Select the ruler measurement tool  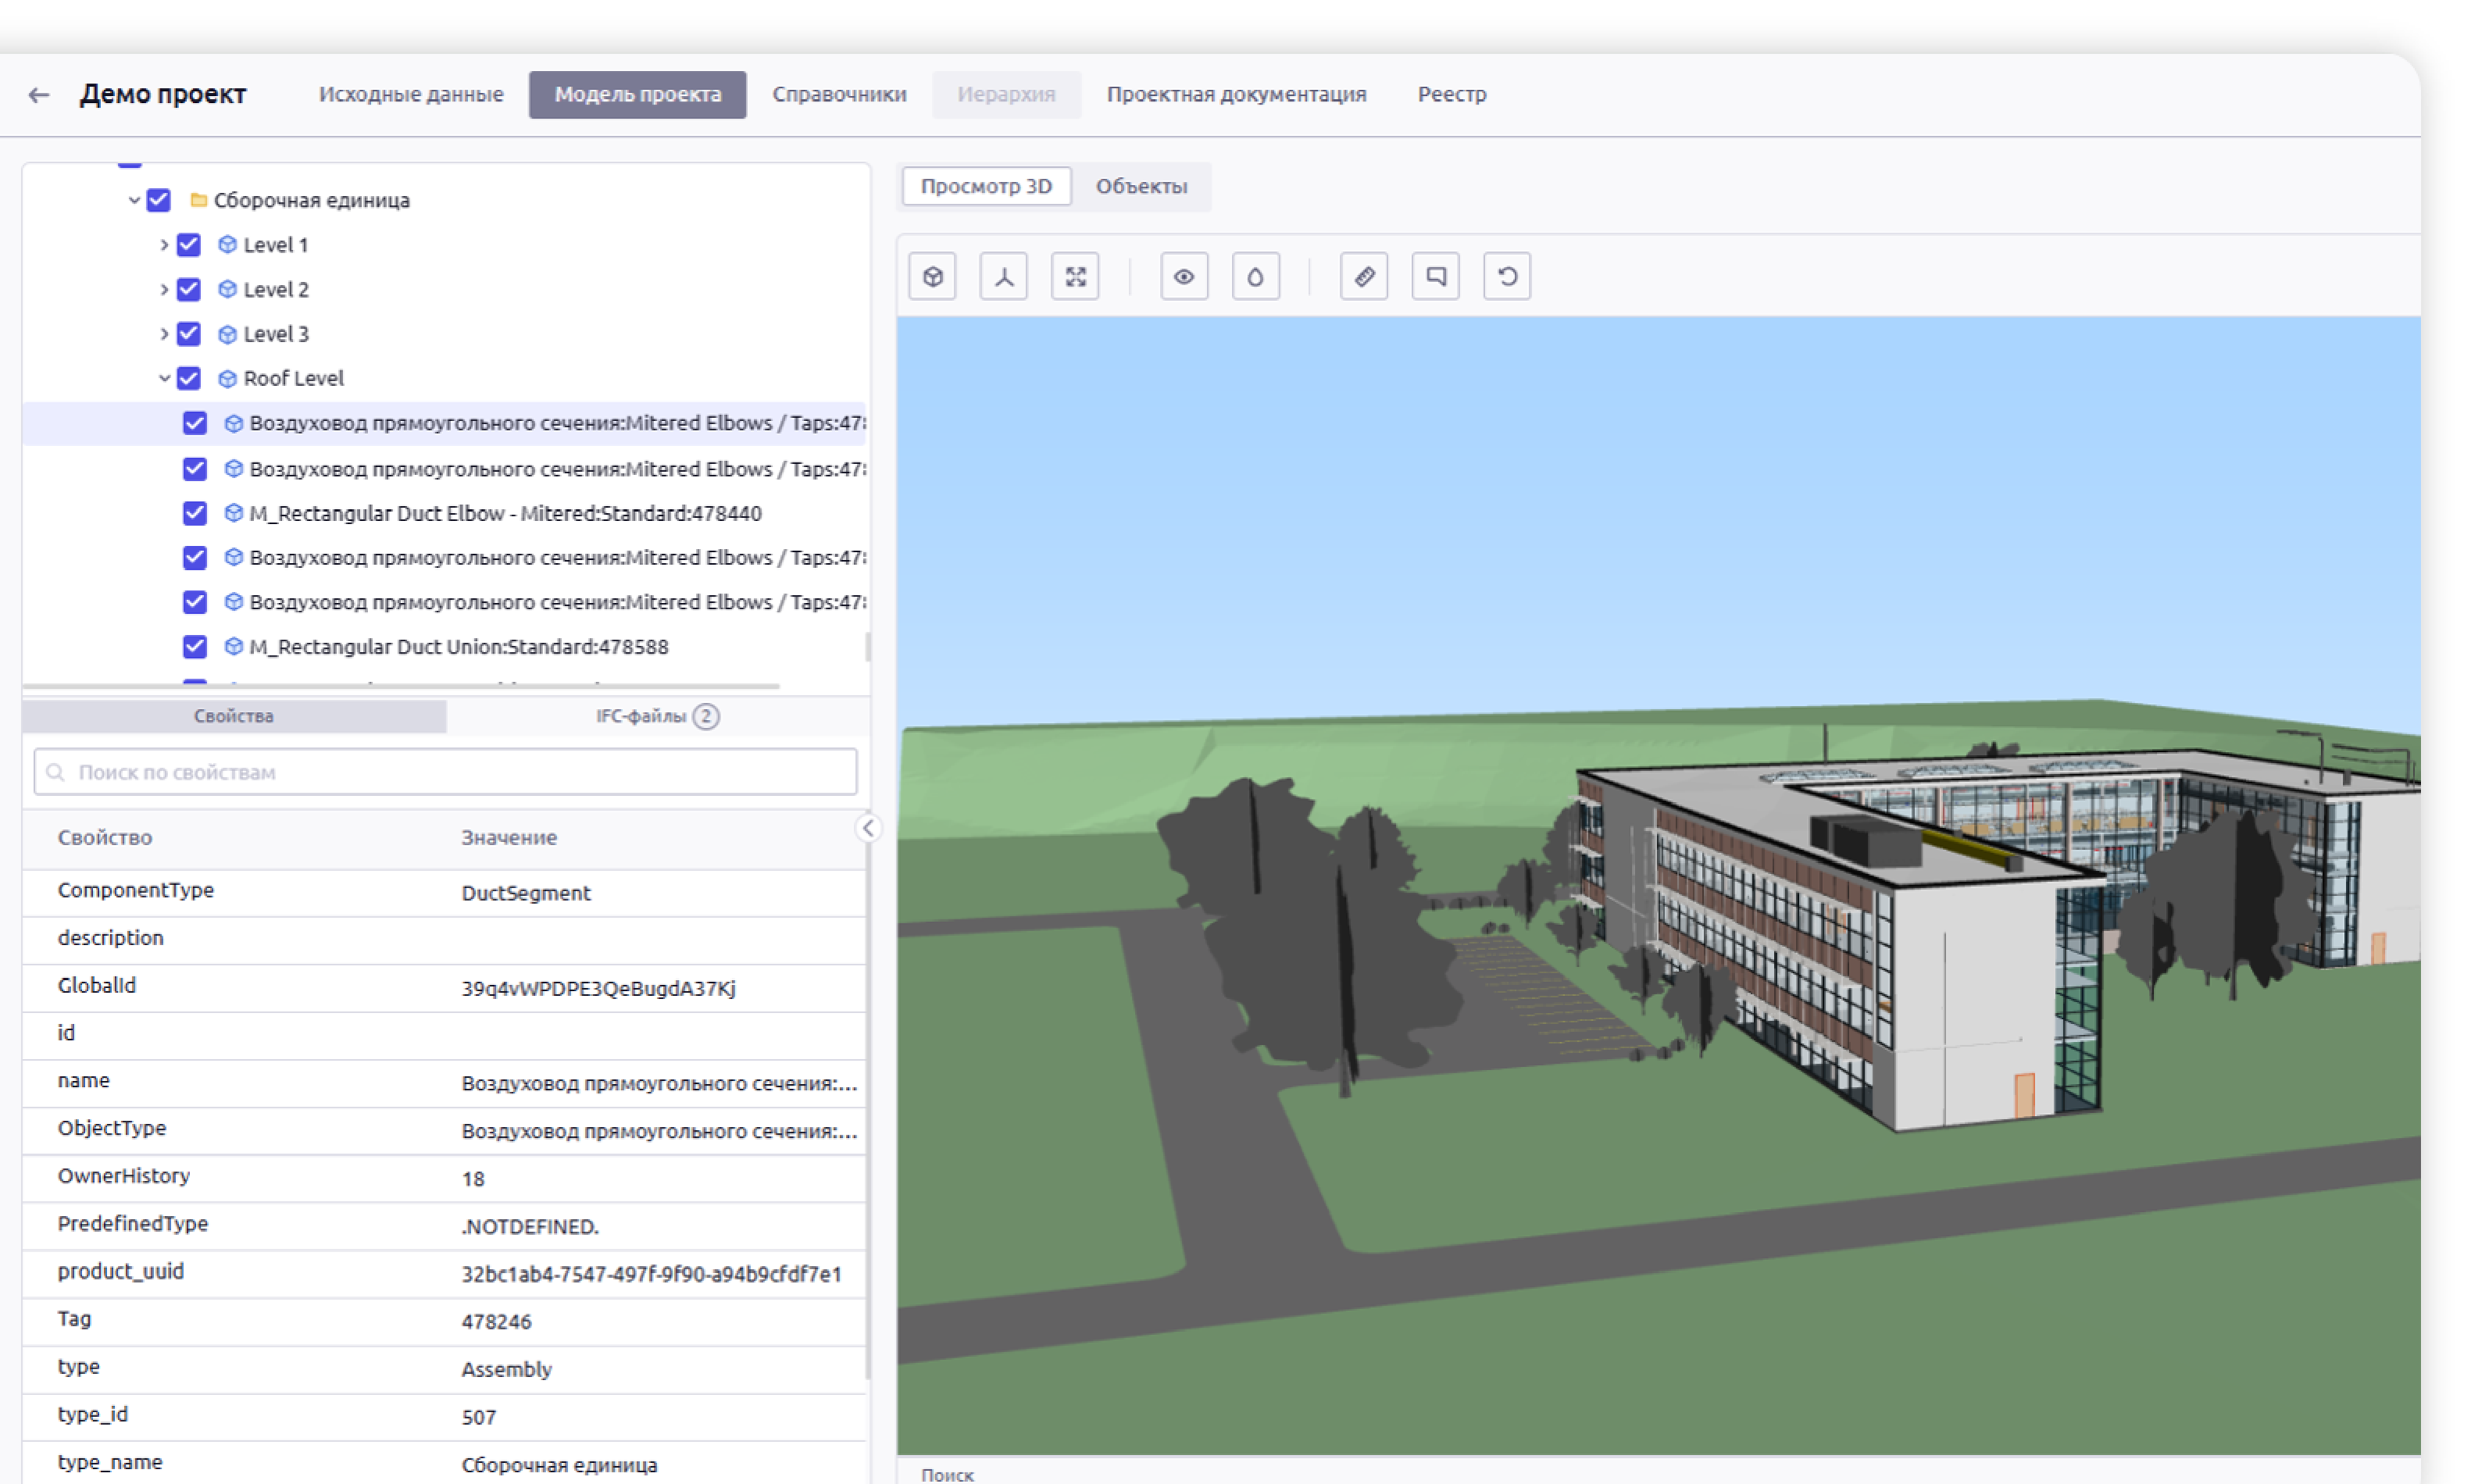(1364, 276)
